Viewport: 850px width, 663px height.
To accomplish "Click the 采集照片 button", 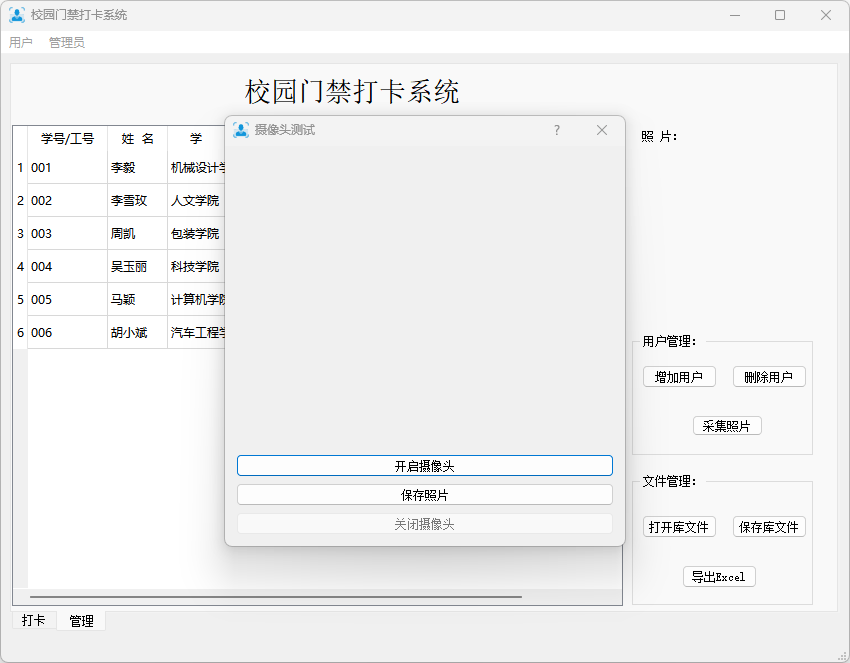I will pos(727,426).
